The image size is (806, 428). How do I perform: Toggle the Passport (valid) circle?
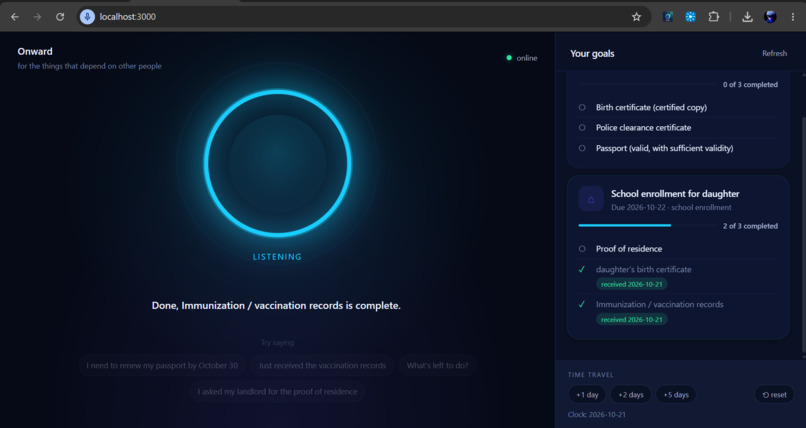(x=582, y=148)
